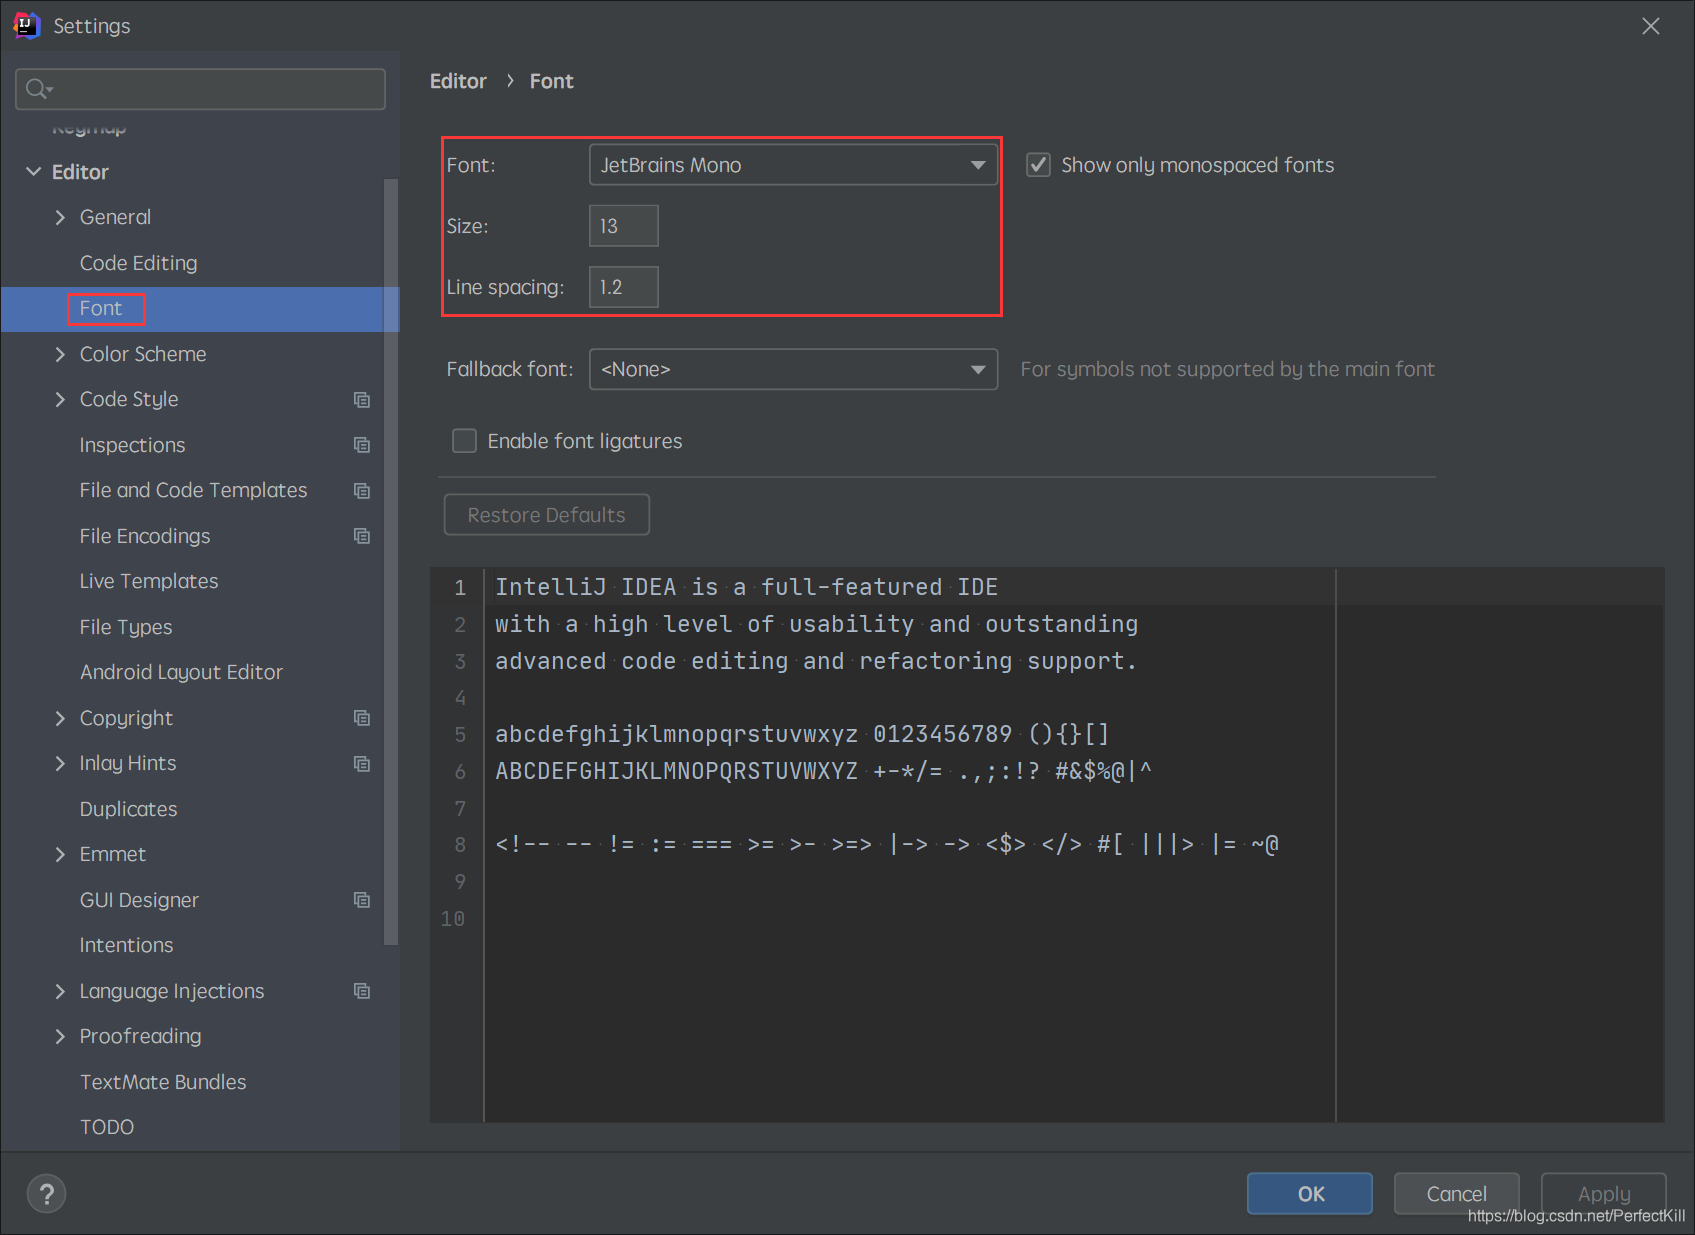Open Duplicates settings page
Viewport: 1695px width, 1235px height.
click(128, 809)
